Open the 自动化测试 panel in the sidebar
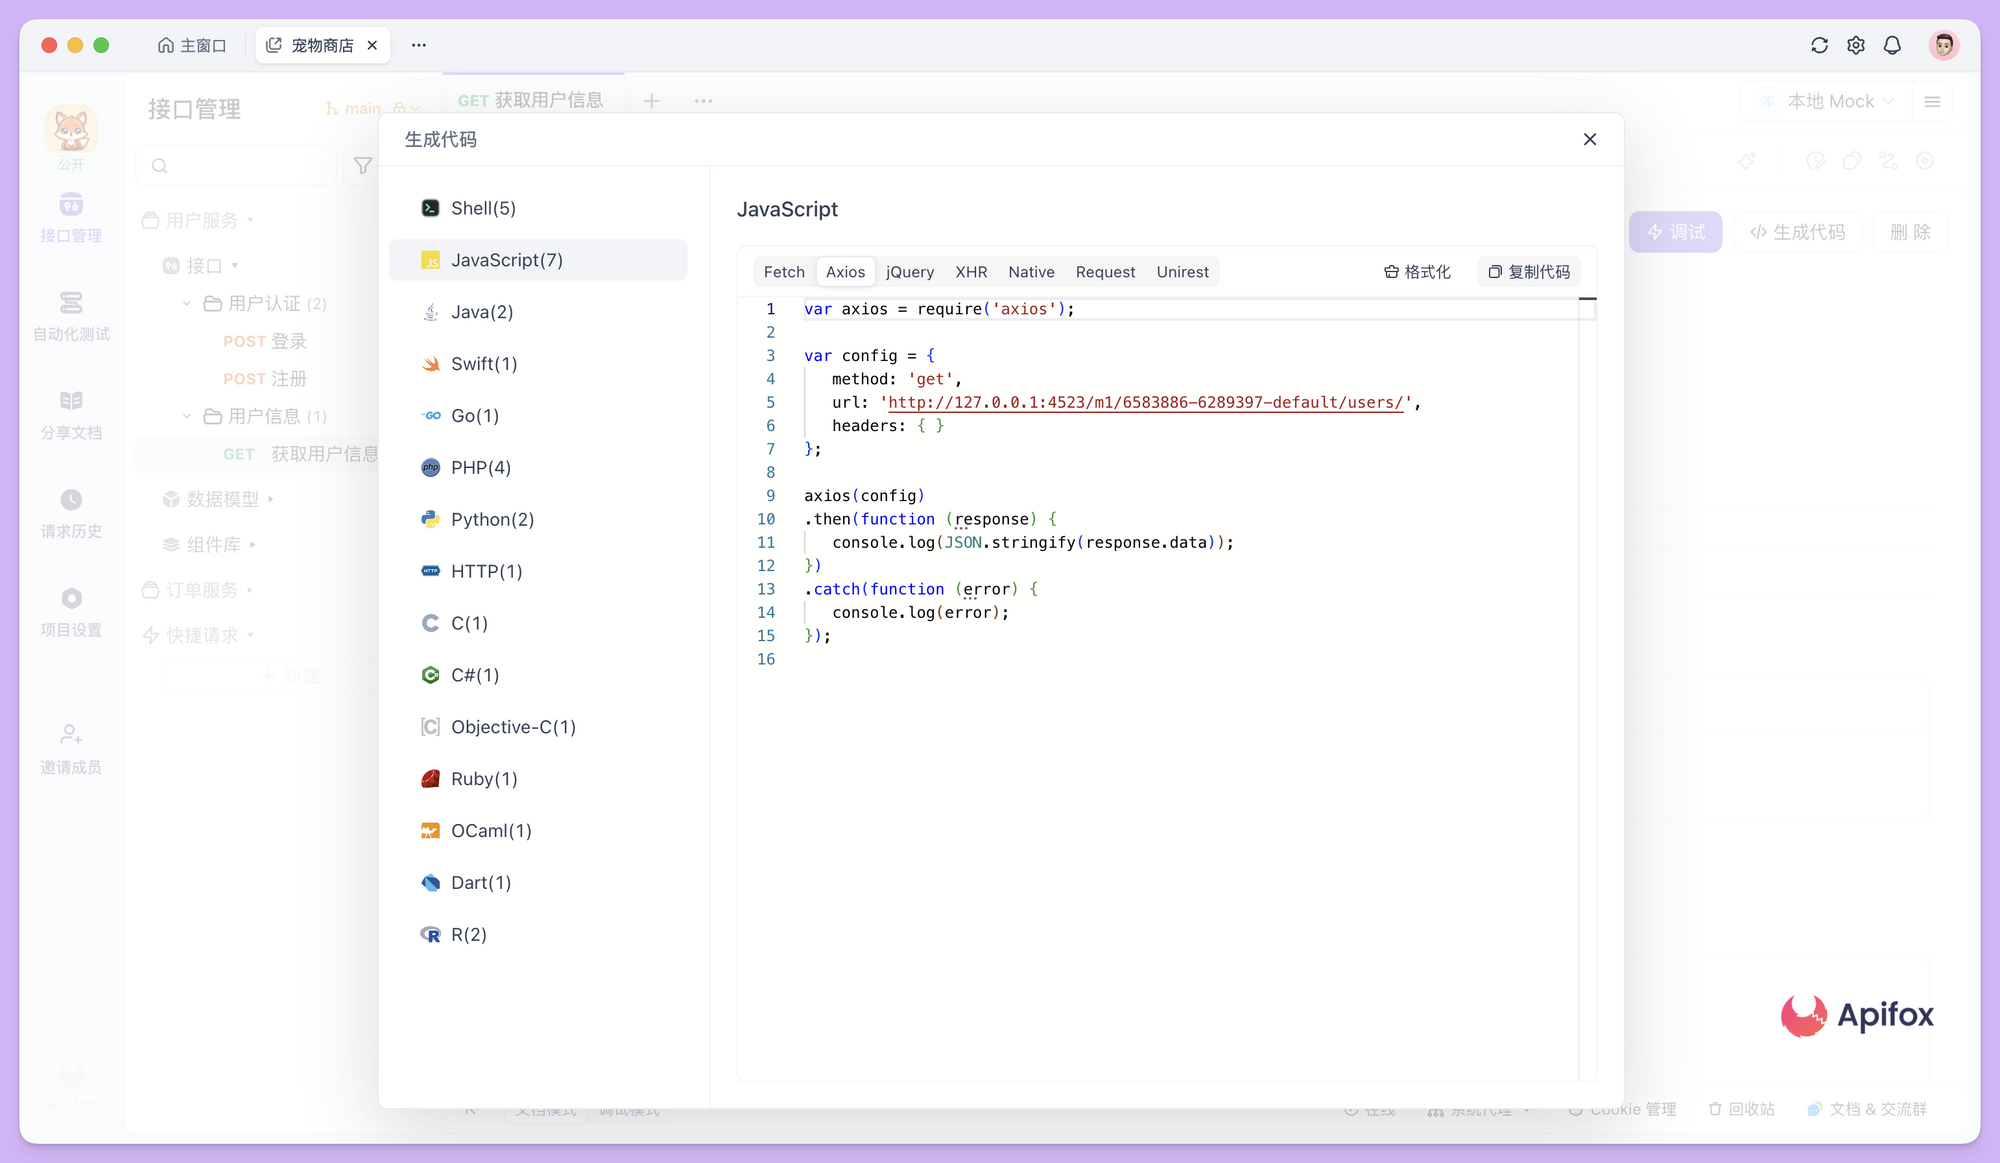This screenshot has height=1163, width=2000. (x=70, y=315)
